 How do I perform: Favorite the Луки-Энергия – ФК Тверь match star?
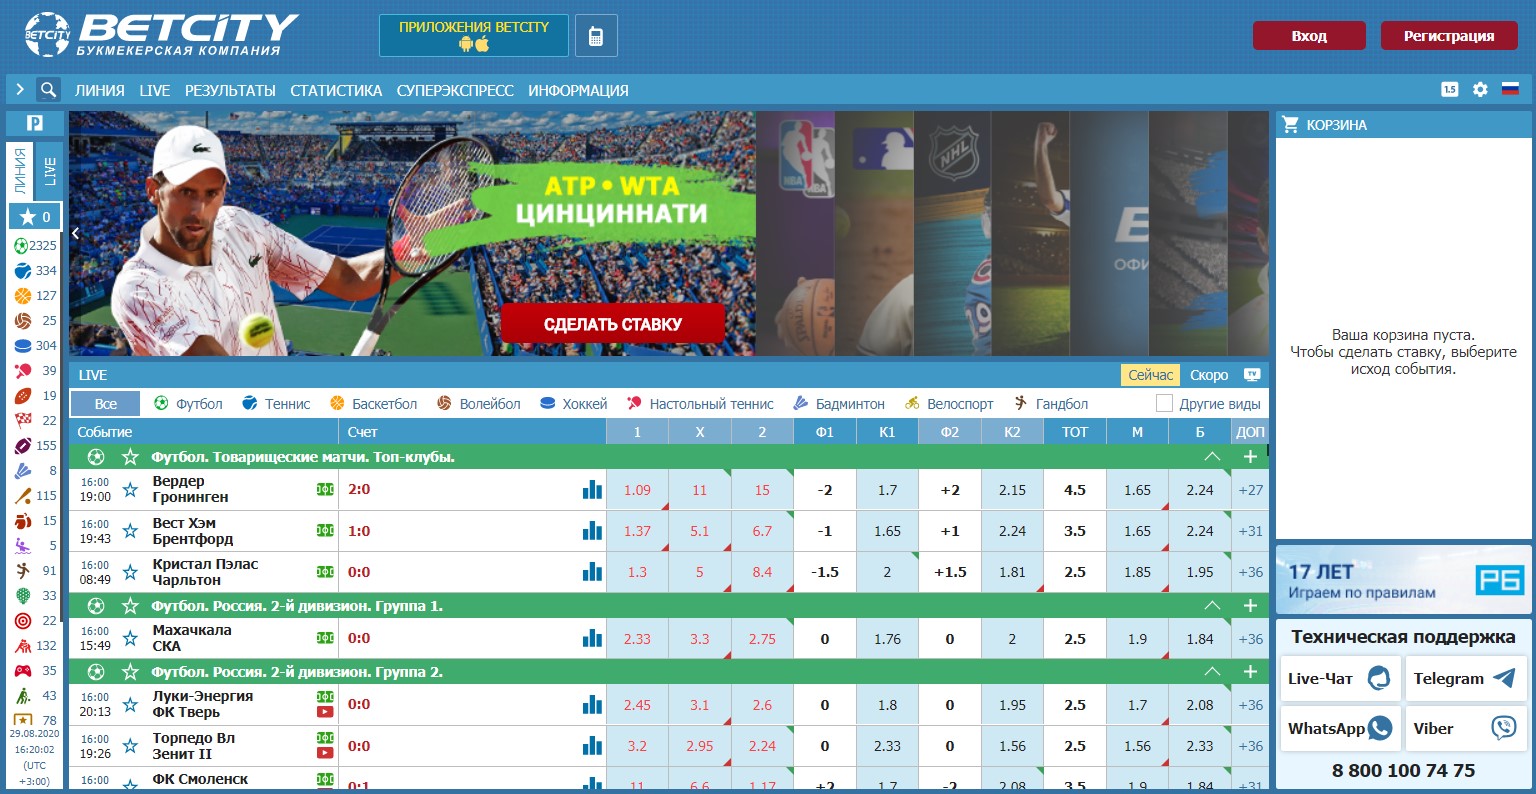130,704
